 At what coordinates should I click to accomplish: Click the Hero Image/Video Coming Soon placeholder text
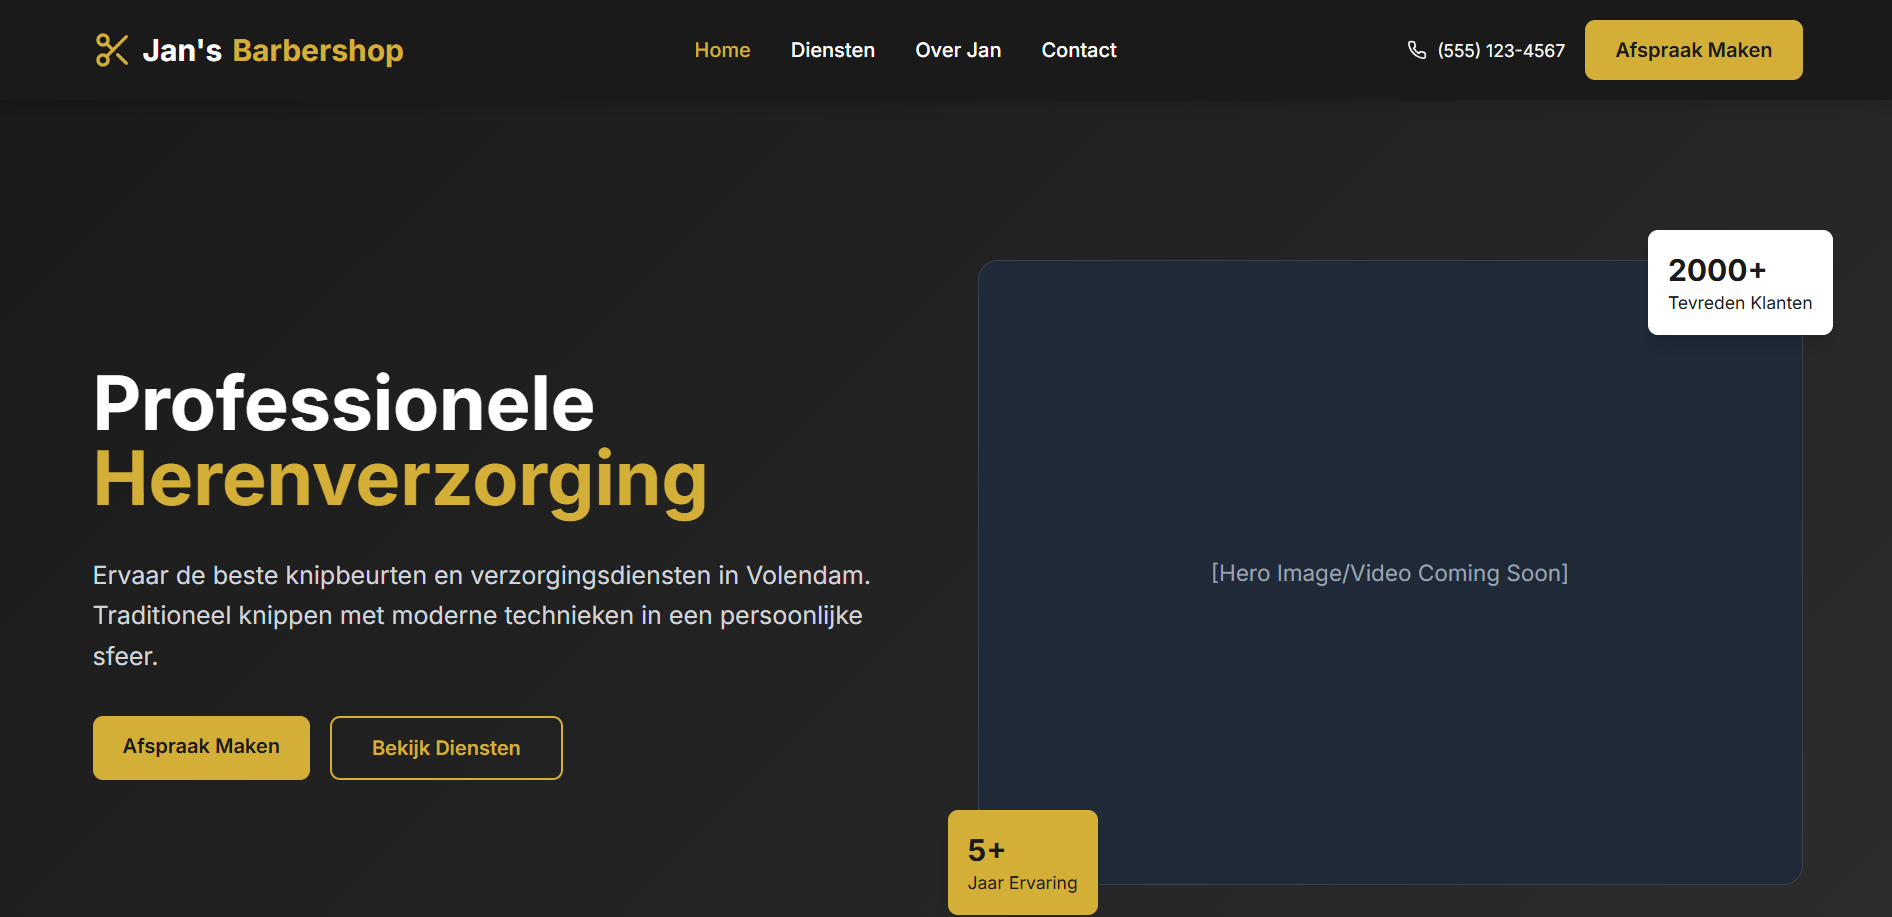(x=1389, y=573)
